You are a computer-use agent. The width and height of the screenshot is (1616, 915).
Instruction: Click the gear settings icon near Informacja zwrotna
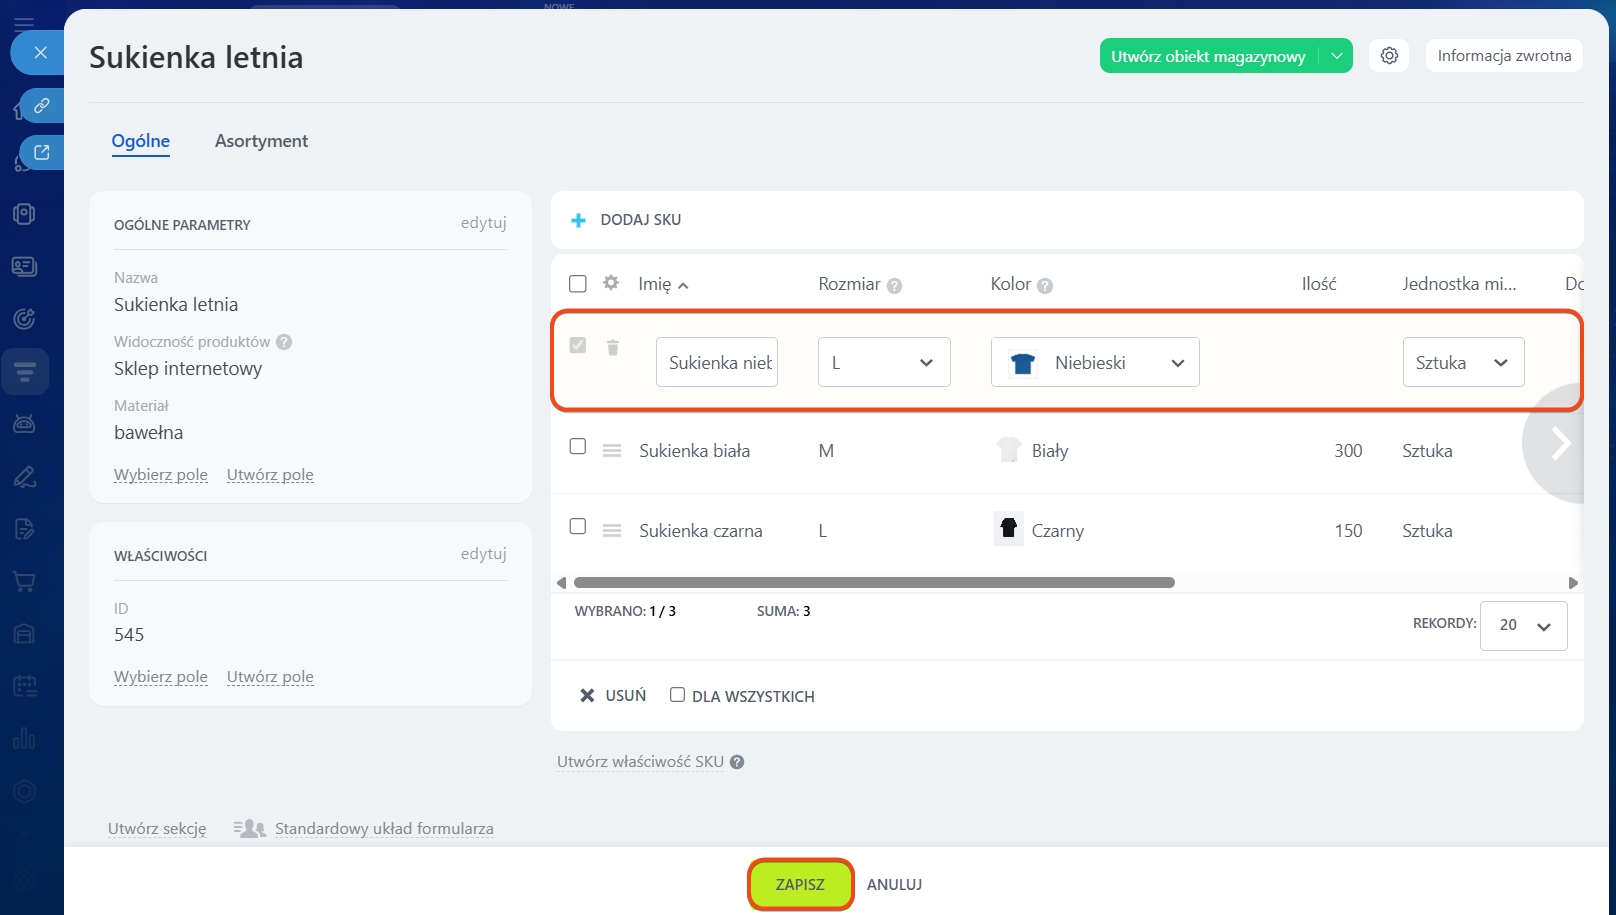1389,56
